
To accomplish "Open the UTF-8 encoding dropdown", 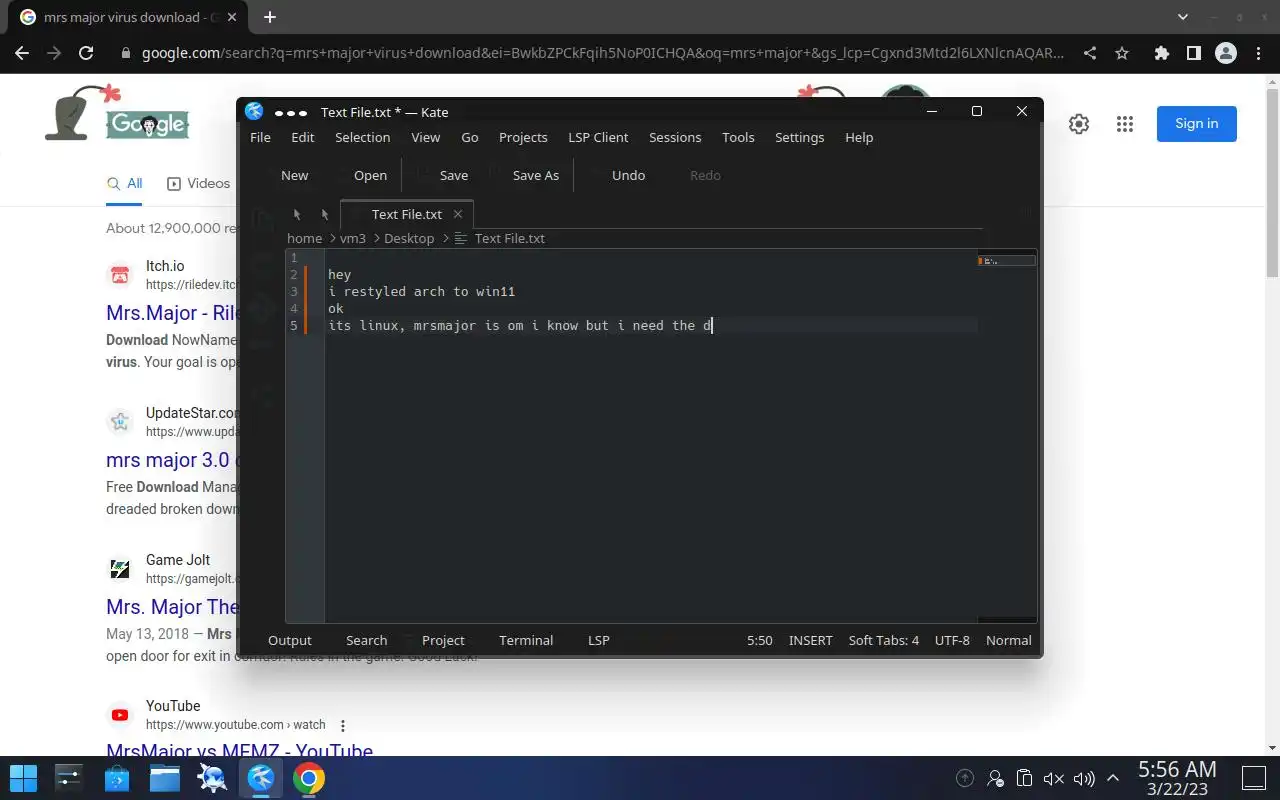I will (x=952, y=640).
